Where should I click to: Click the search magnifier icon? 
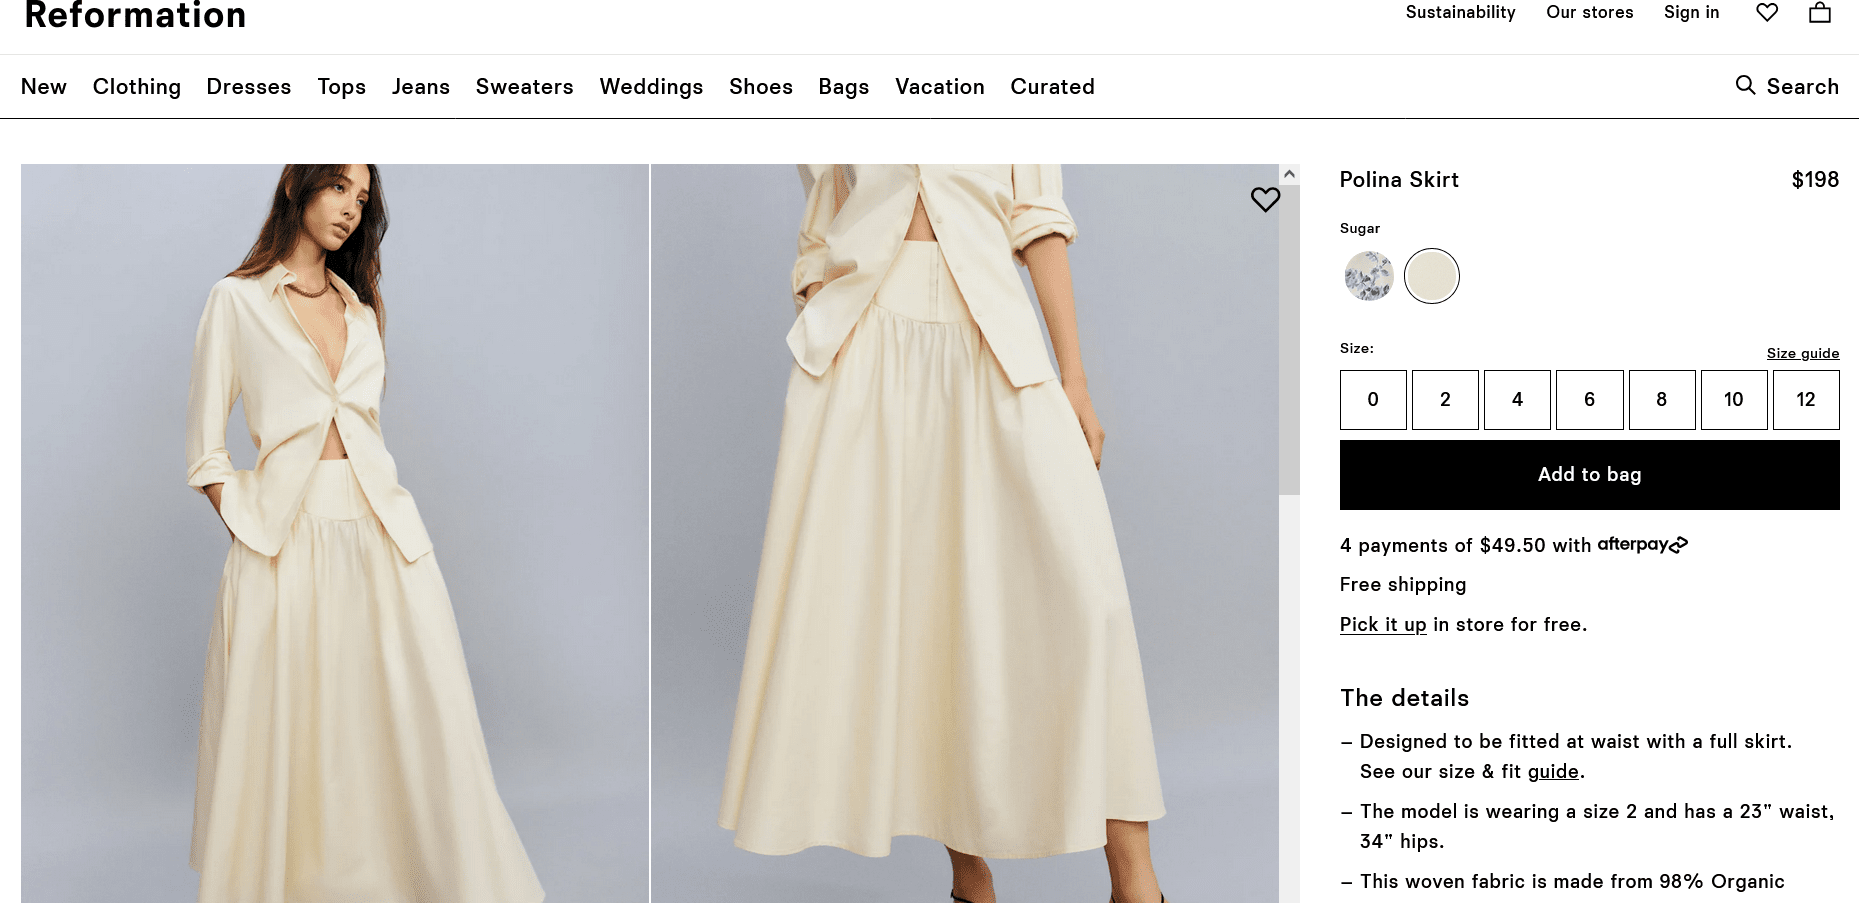click(x=1745, y=86)
